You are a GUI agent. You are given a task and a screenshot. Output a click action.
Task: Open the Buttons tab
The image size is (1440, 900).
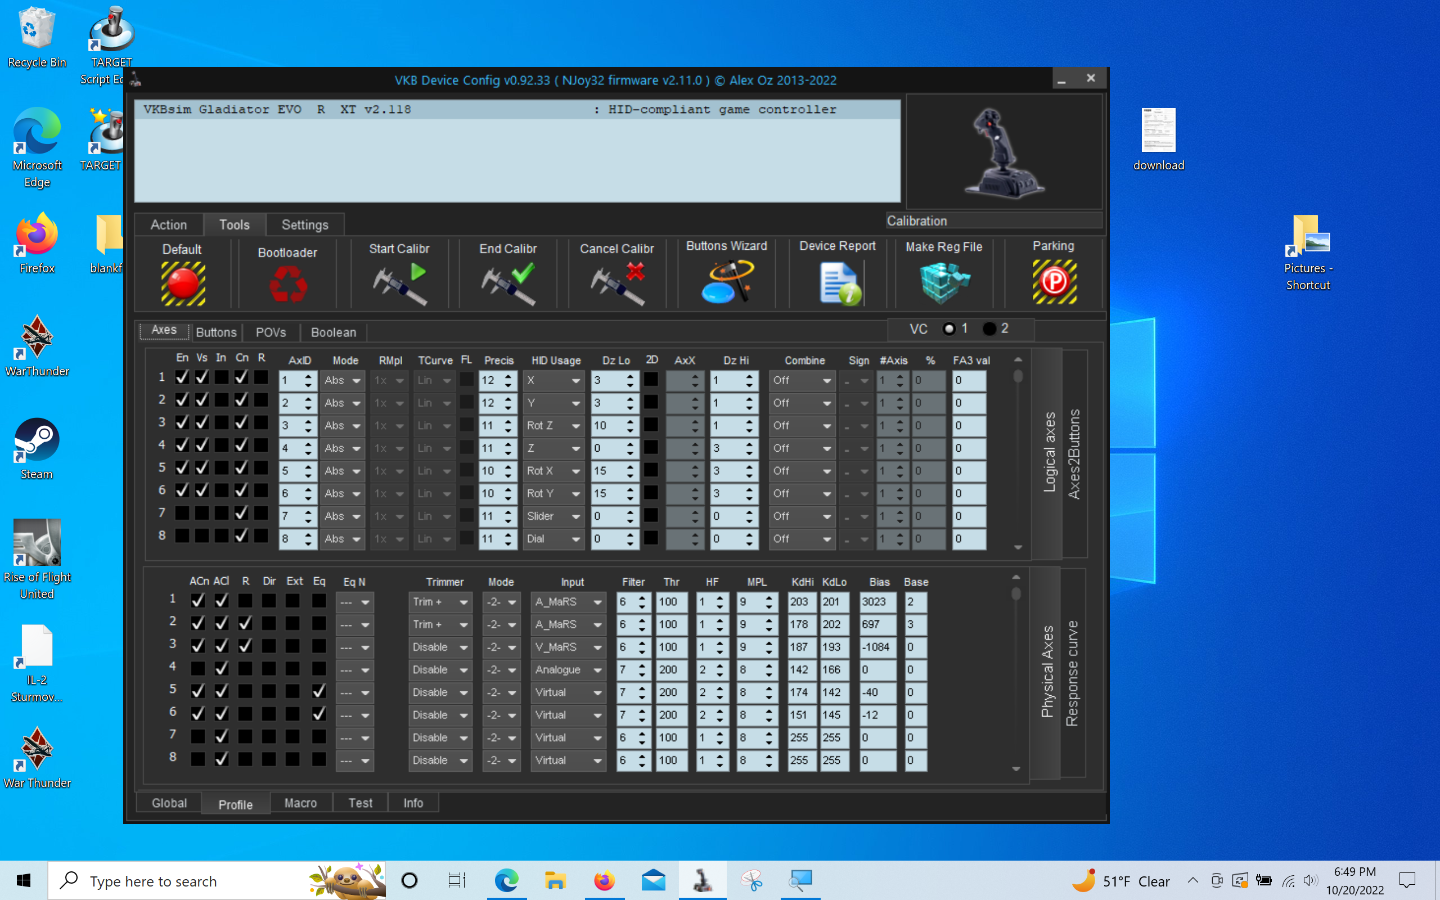pyautogui.click(x=216, y=332)
